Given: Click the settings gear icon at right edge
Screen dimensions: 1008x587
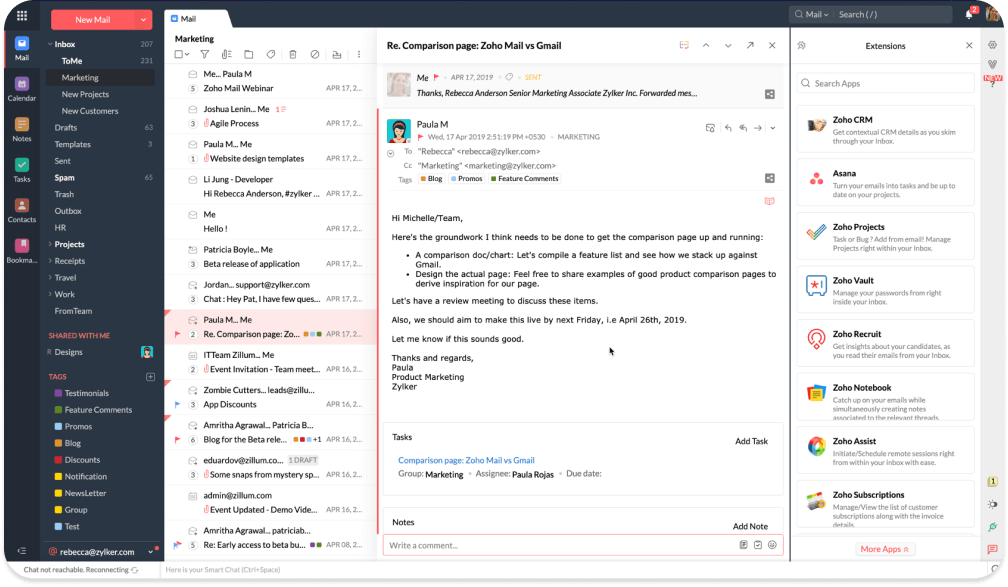Looking at the screenshot, I should pos(993,45).
